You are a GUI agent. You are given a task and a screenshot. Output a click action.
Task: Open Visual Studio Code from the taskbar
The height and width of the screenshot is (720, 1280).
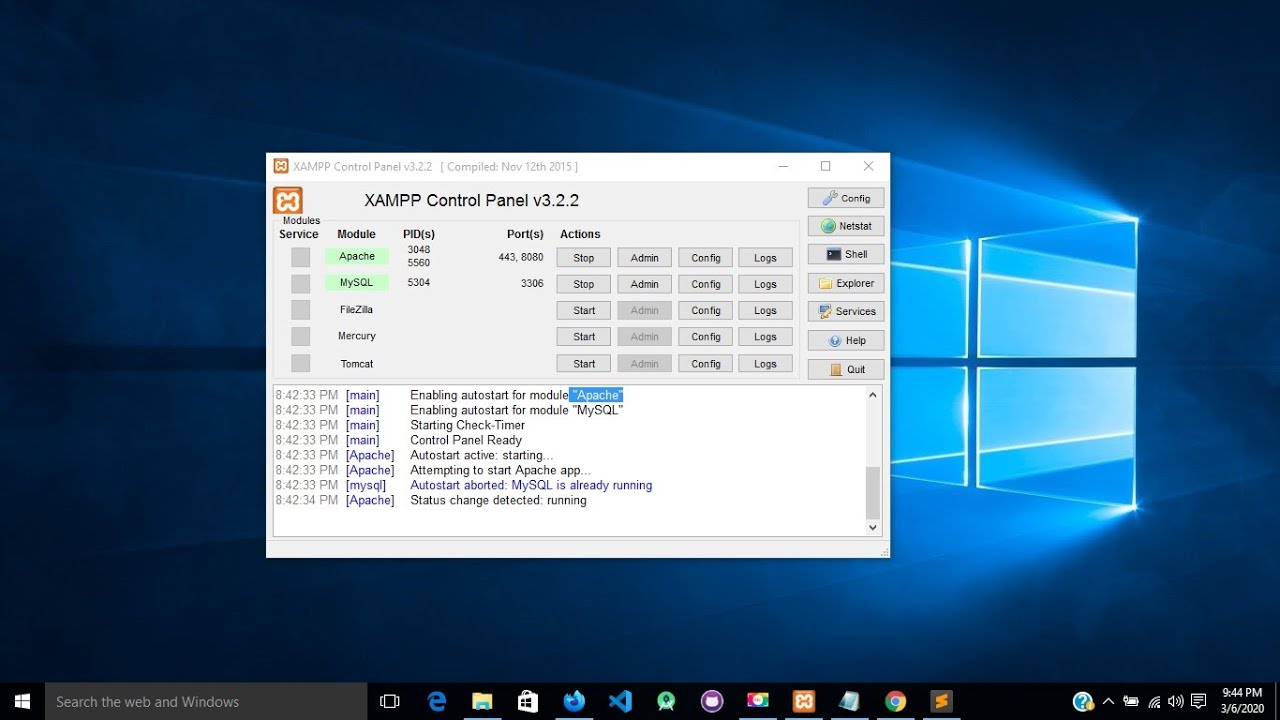pyautogui.click(x=620, y=701)
